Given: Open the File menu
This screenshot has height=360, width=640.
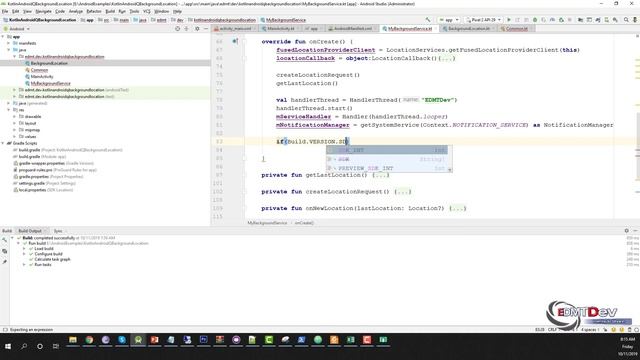Looking at the screenshot, I should [x=5, y=11].
